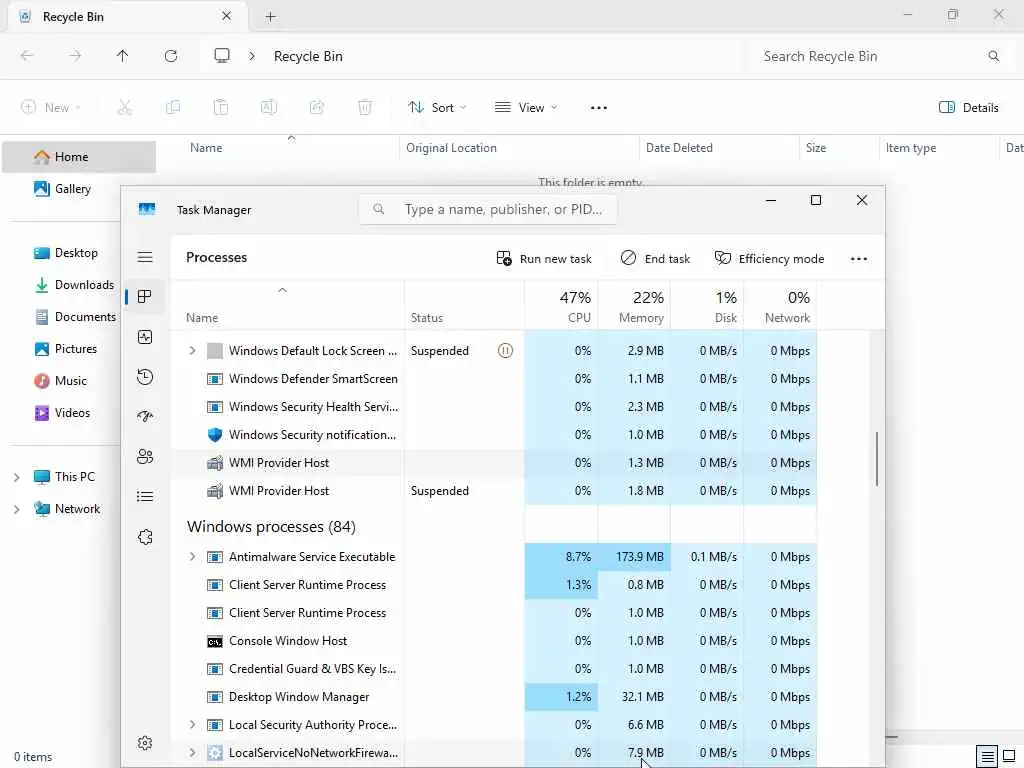The image size is (1024, 768).
Task: Click the Share icon in Explorer toolbar
Action: [x=317, y=108]
